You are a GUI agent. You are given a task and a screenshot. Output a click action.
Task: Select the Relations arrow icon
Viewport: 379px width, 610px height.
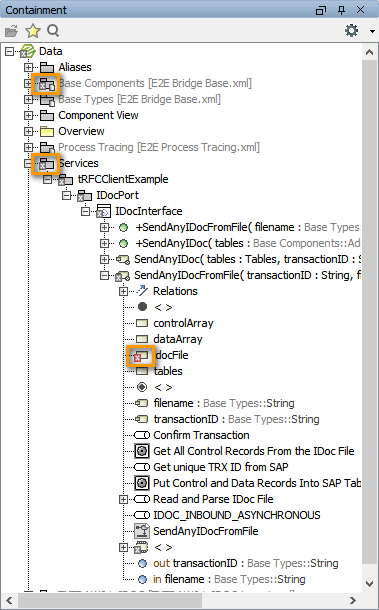pos(143,291)
